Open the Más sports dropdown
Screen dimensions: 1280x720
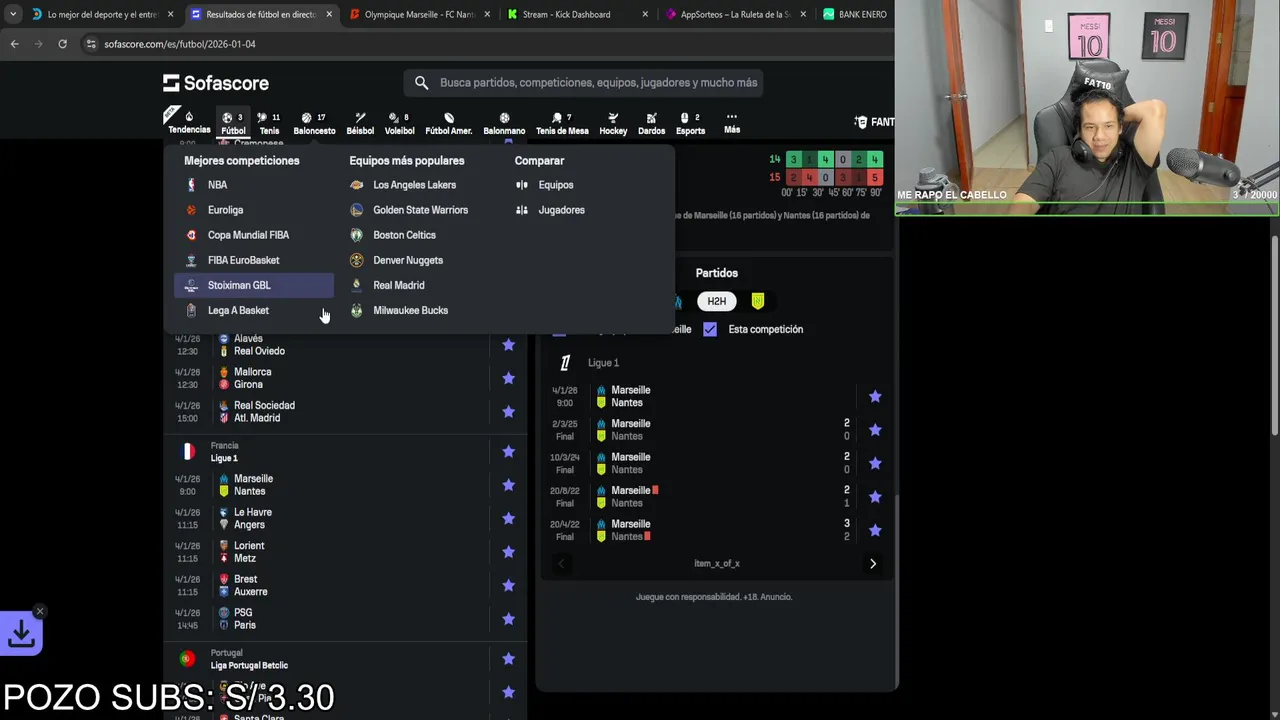pyautogui.click(x=732, y=122)
